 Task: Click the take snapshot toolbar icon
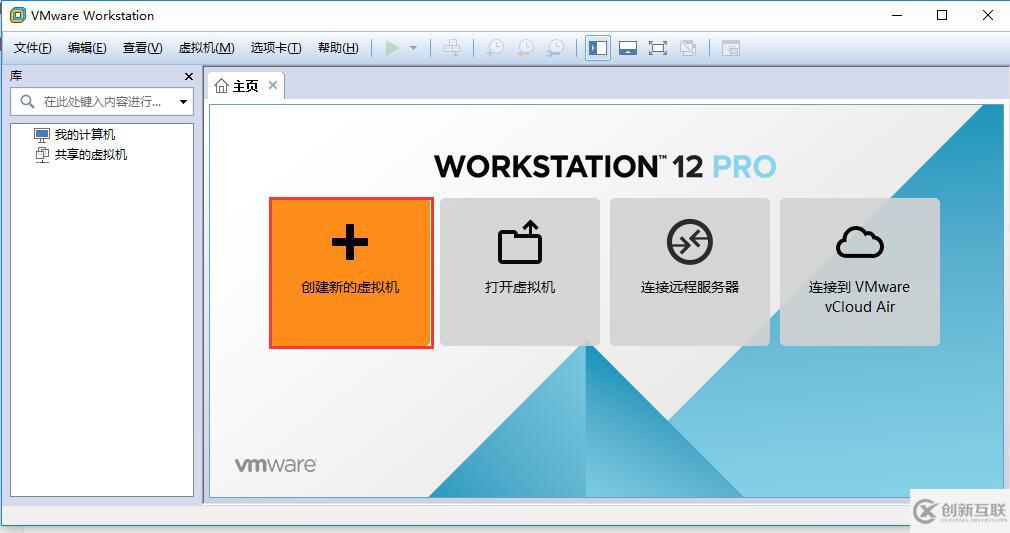click(495, 48)
